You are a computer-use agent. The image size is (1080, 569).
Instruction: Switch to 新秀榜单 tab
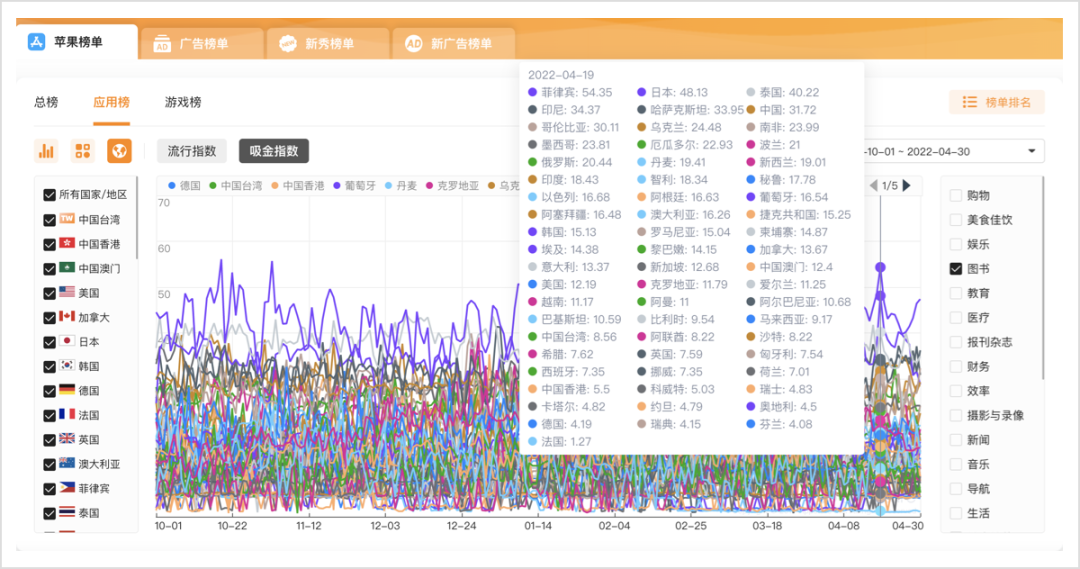point(329,43)
